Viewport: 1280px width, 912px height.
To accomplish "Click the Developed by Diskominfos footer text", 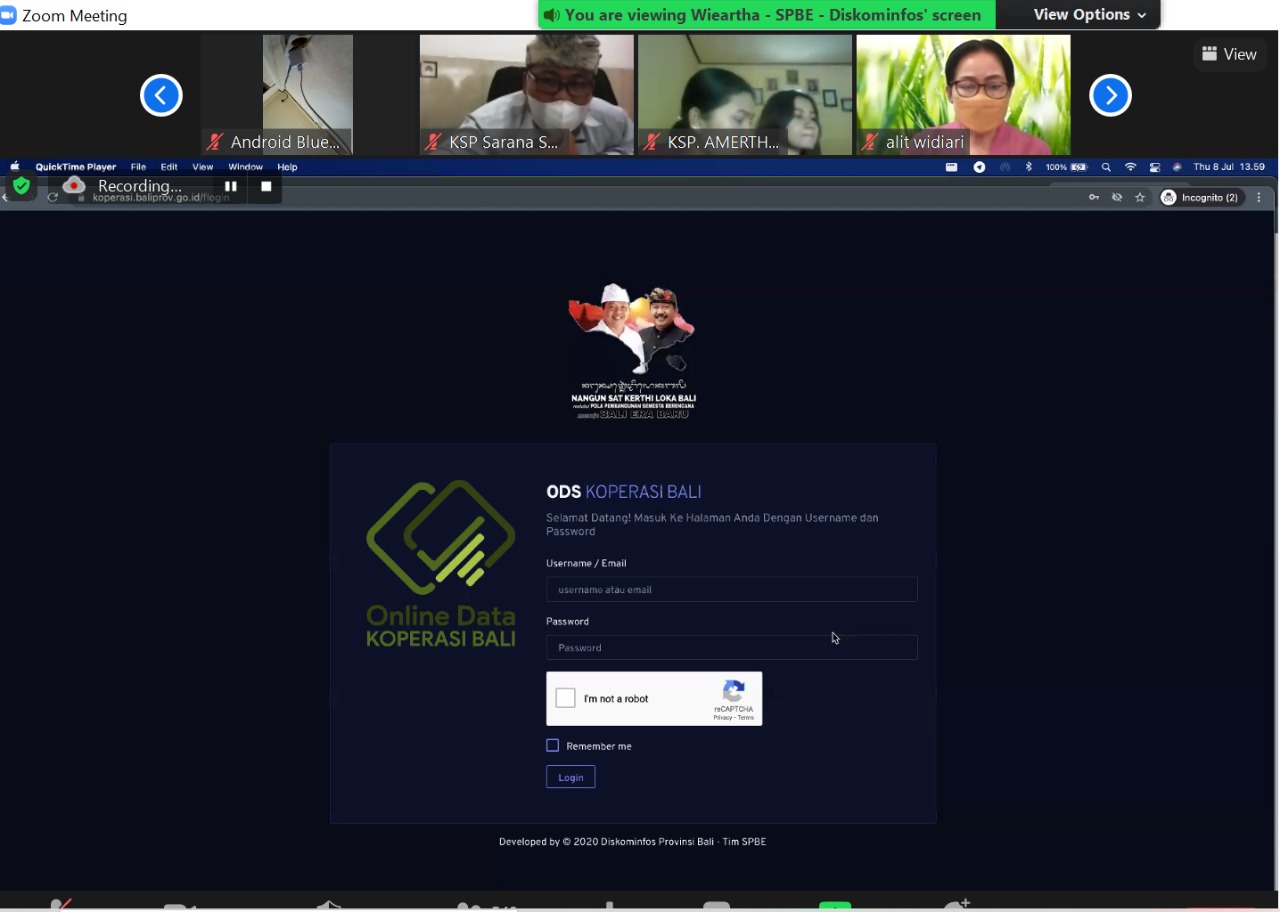I will [x=632, y=842].
